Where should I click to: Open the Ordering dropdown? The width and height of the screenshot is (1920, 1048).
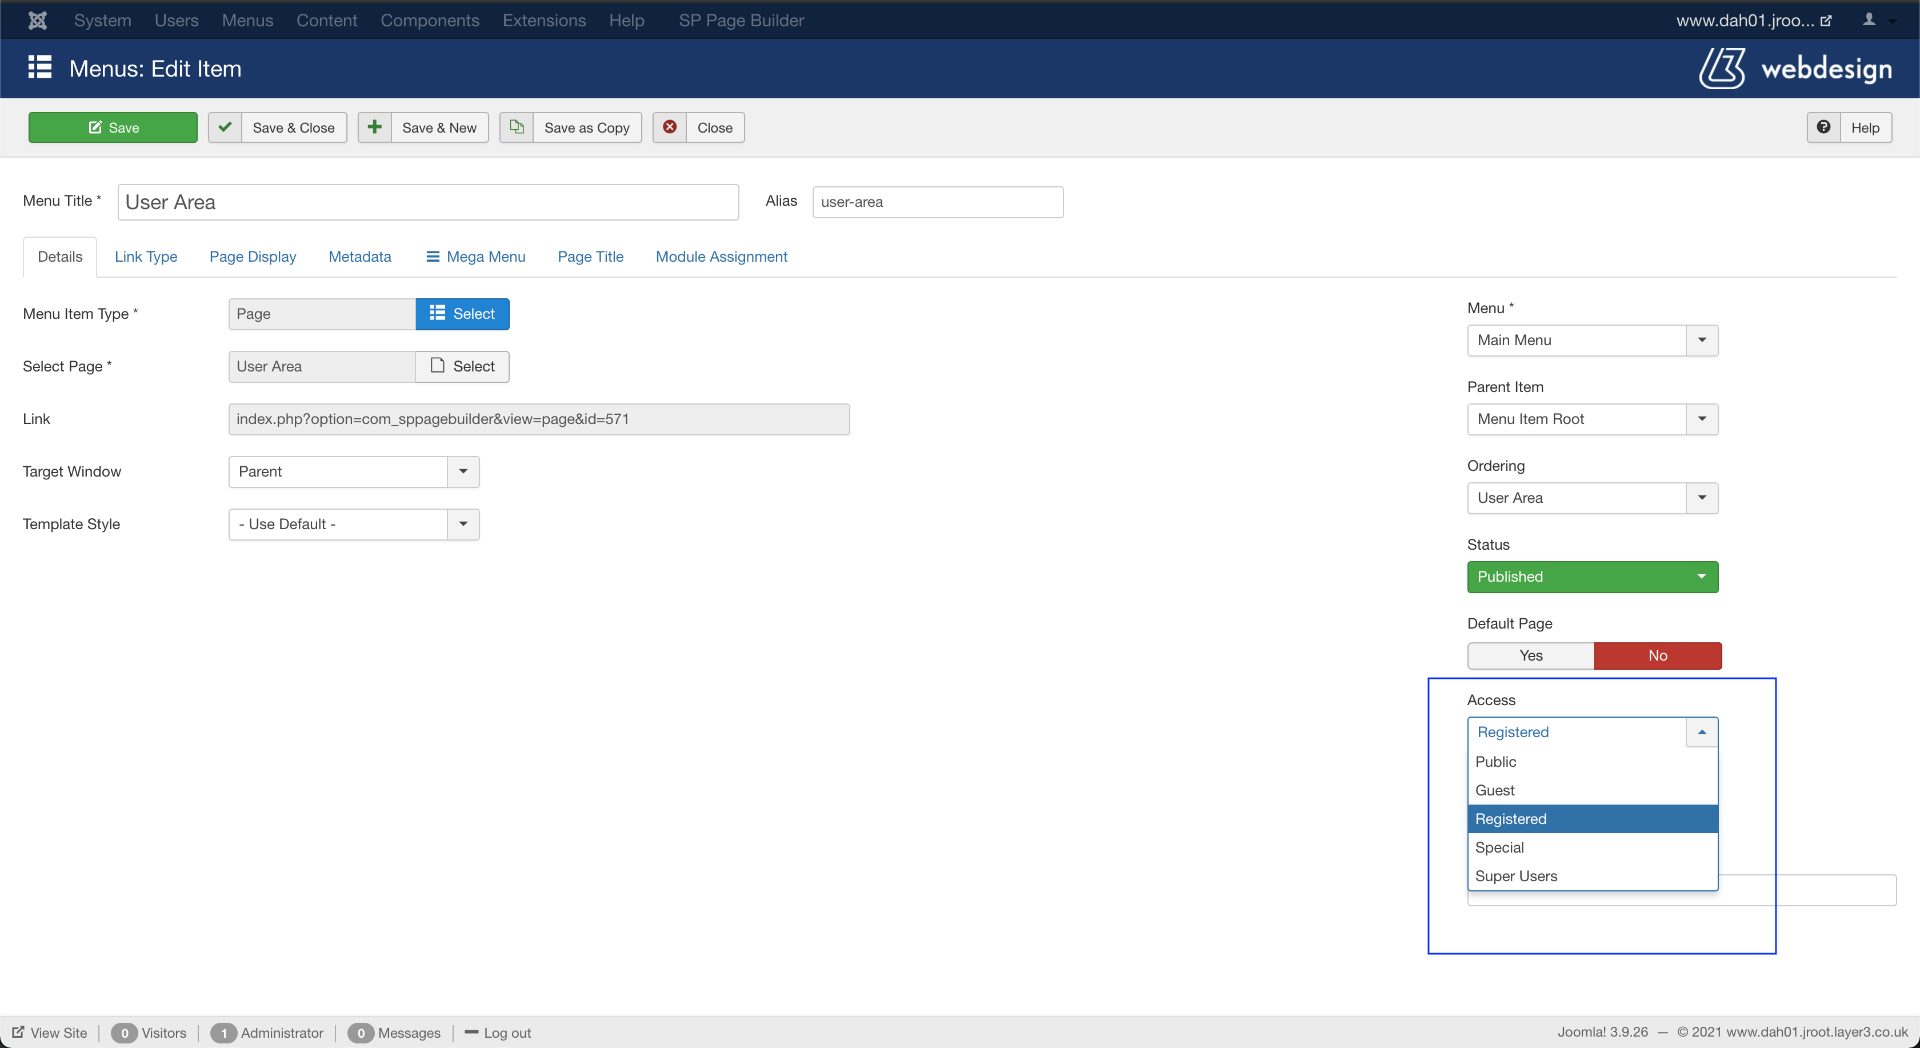[x=1593, y=498]
